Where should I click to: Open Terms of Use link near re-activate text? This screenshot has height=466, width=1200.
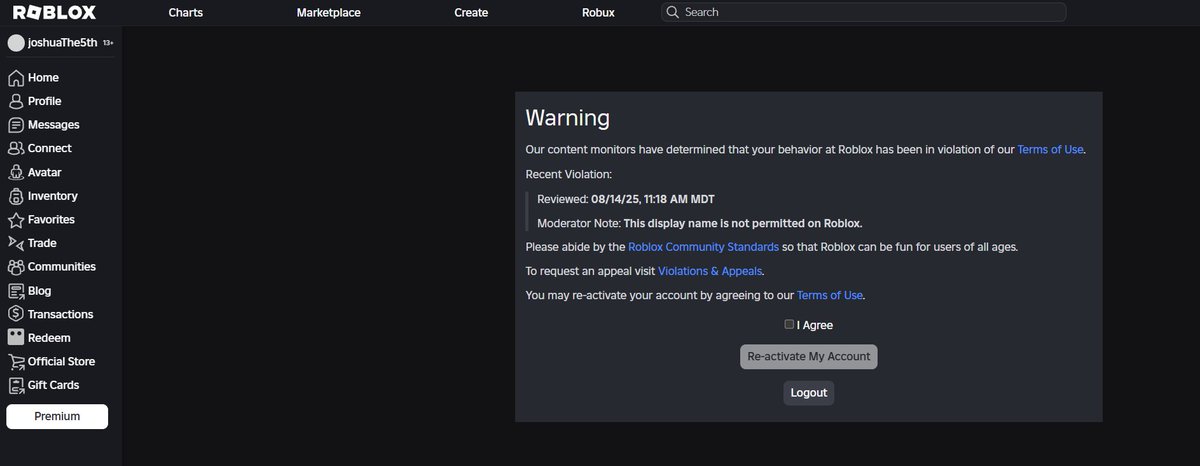[x=830, y=296]
